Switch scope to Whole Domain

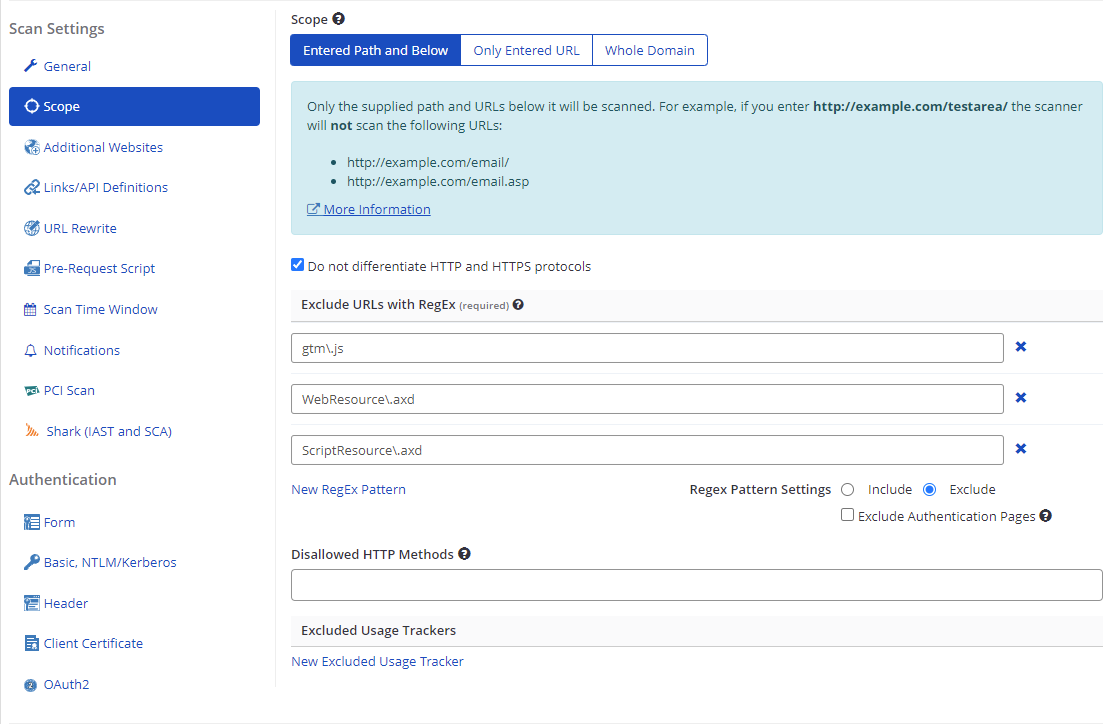coord(649,51)
